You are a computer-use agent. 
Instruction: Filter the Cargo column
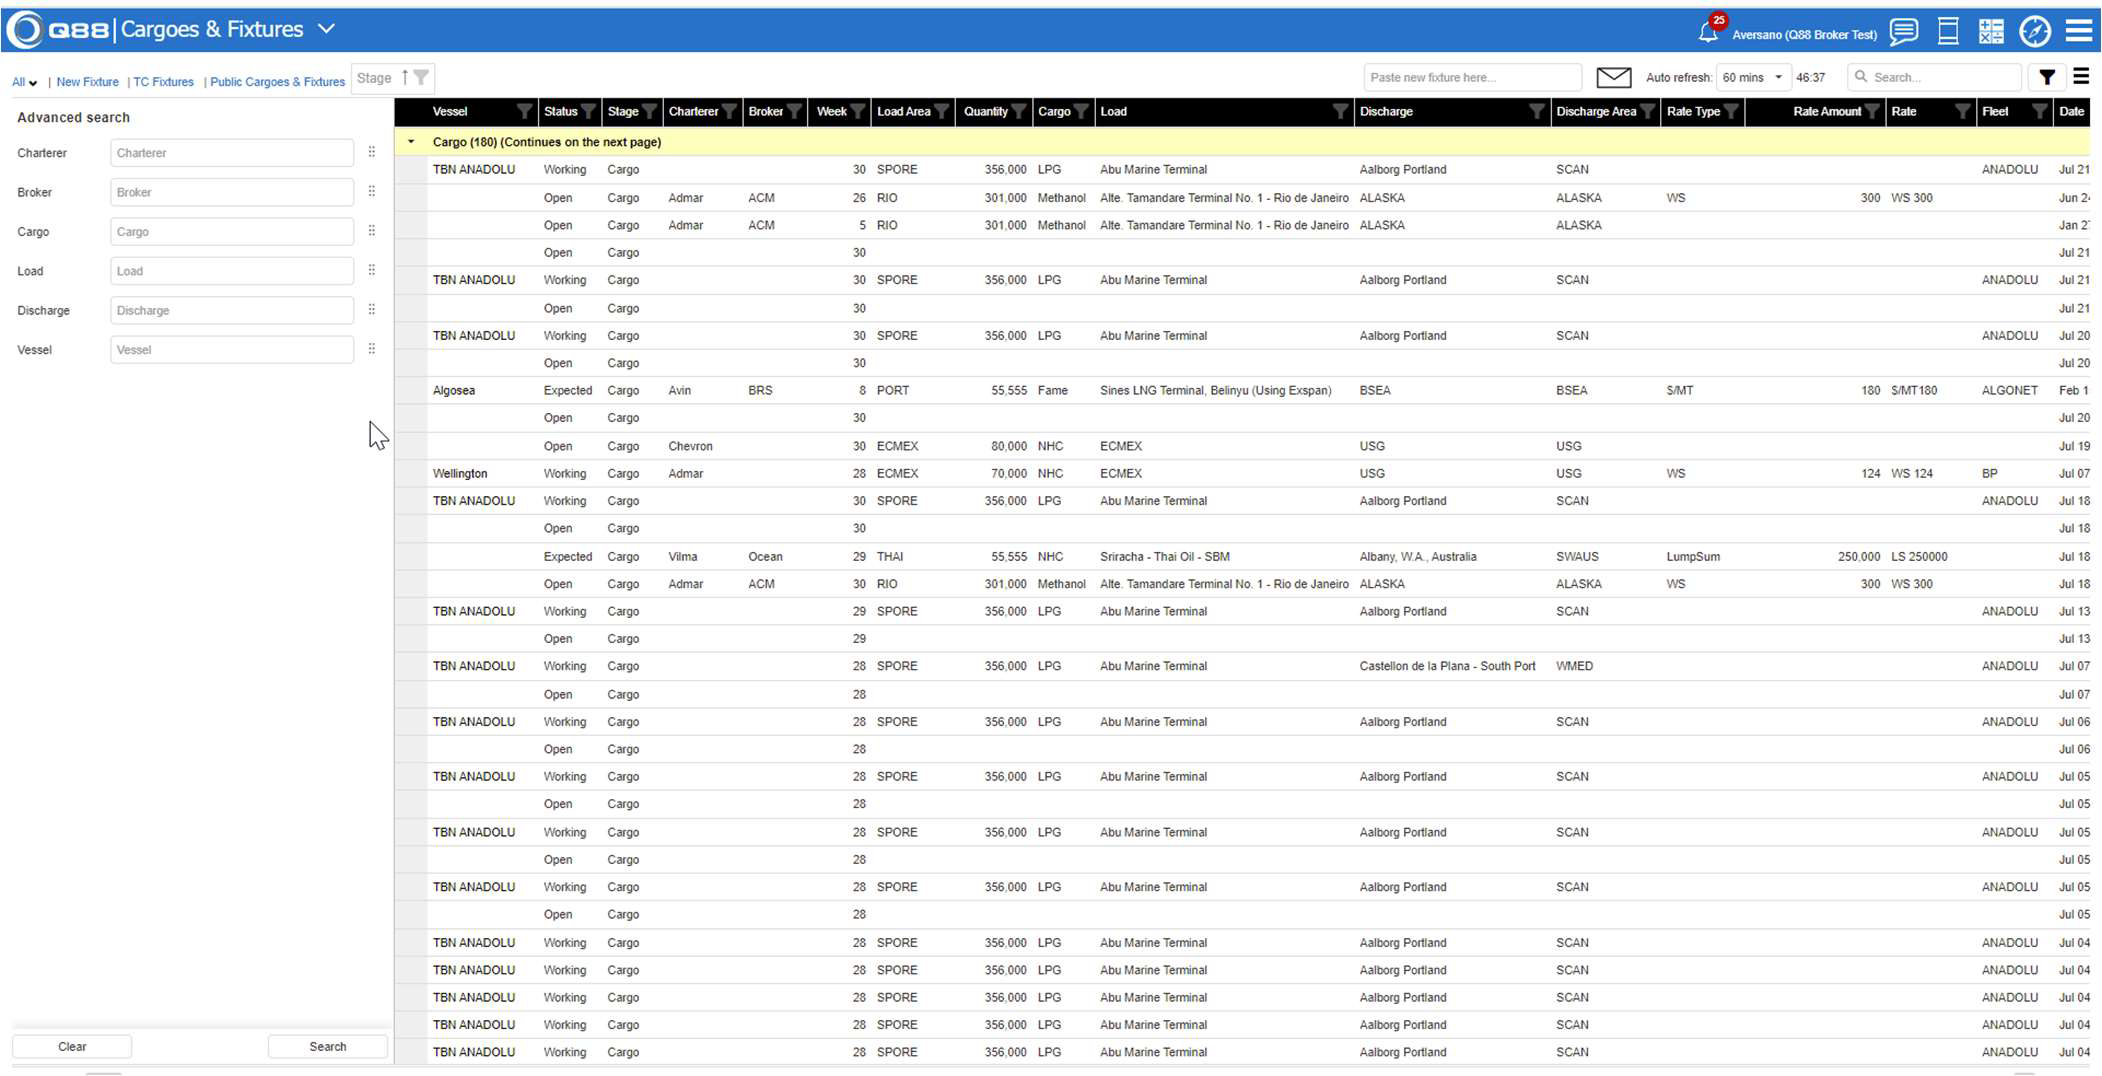click(x=1081, y=112)
